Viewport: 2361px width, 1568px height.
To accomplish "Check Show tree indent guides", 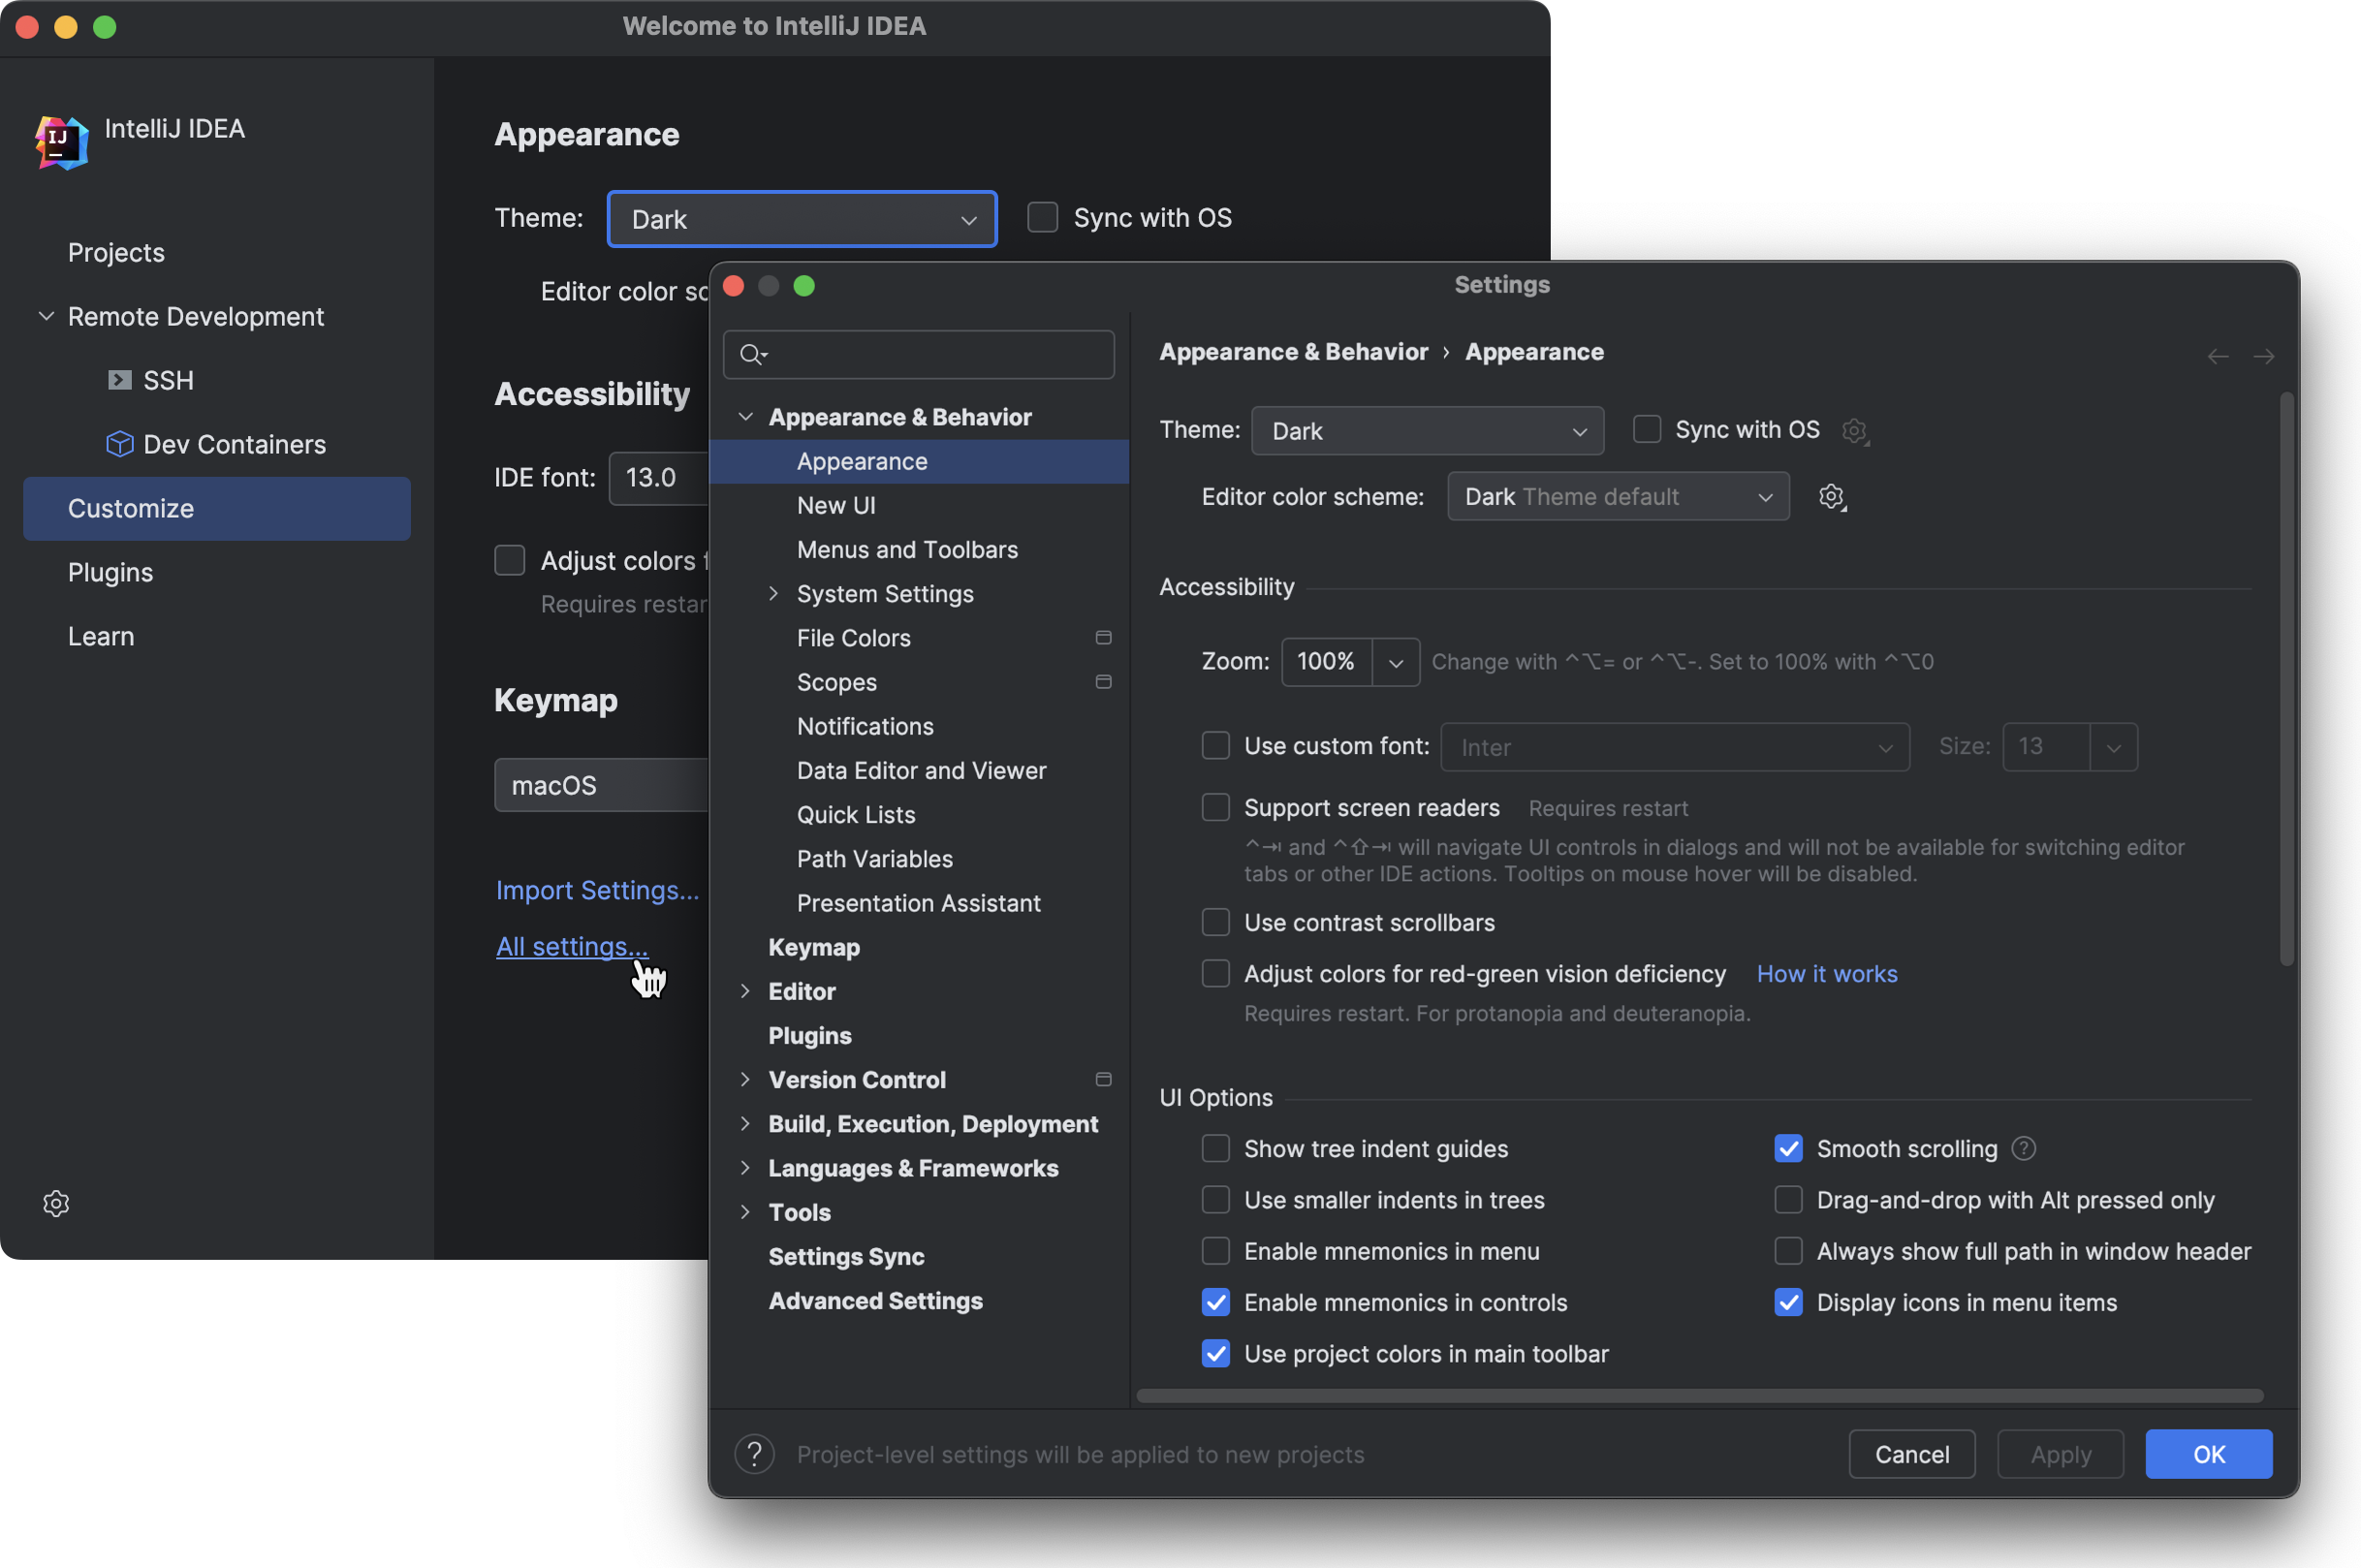I will coord(1215,1148).
